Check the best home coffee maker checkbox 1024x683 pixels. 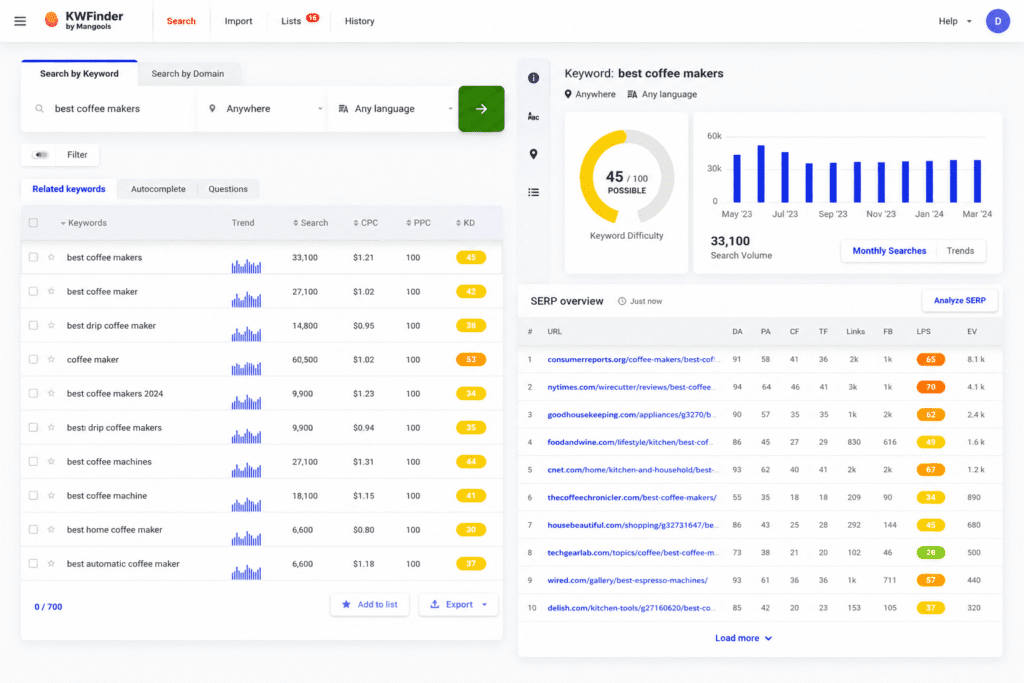click(33, 529)
